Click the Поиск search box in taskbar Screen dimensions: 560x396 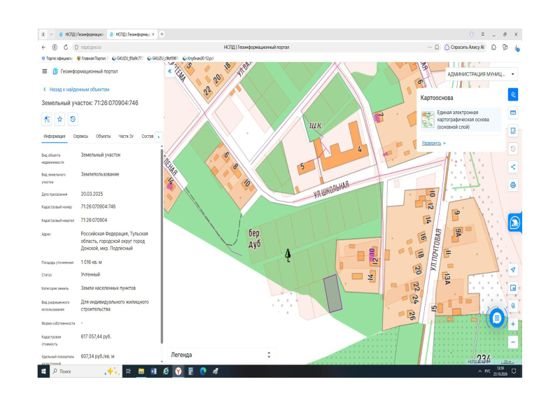86,372
